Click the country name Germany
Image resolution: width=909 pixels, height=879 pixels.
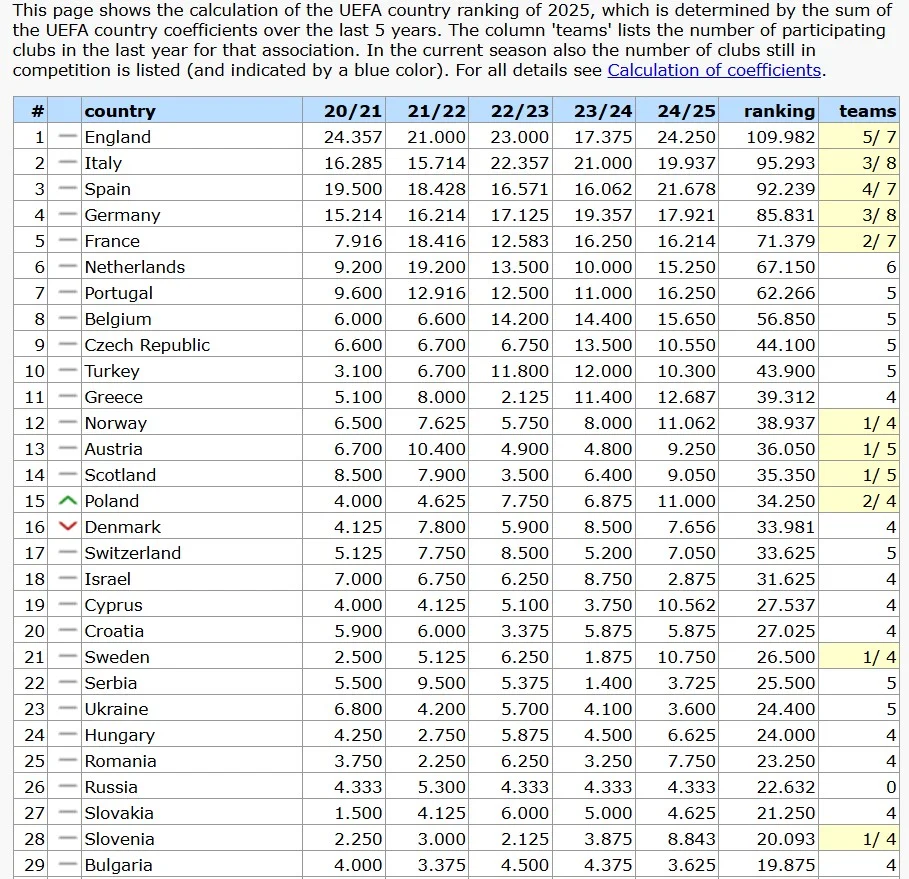[x=122, y=215]
